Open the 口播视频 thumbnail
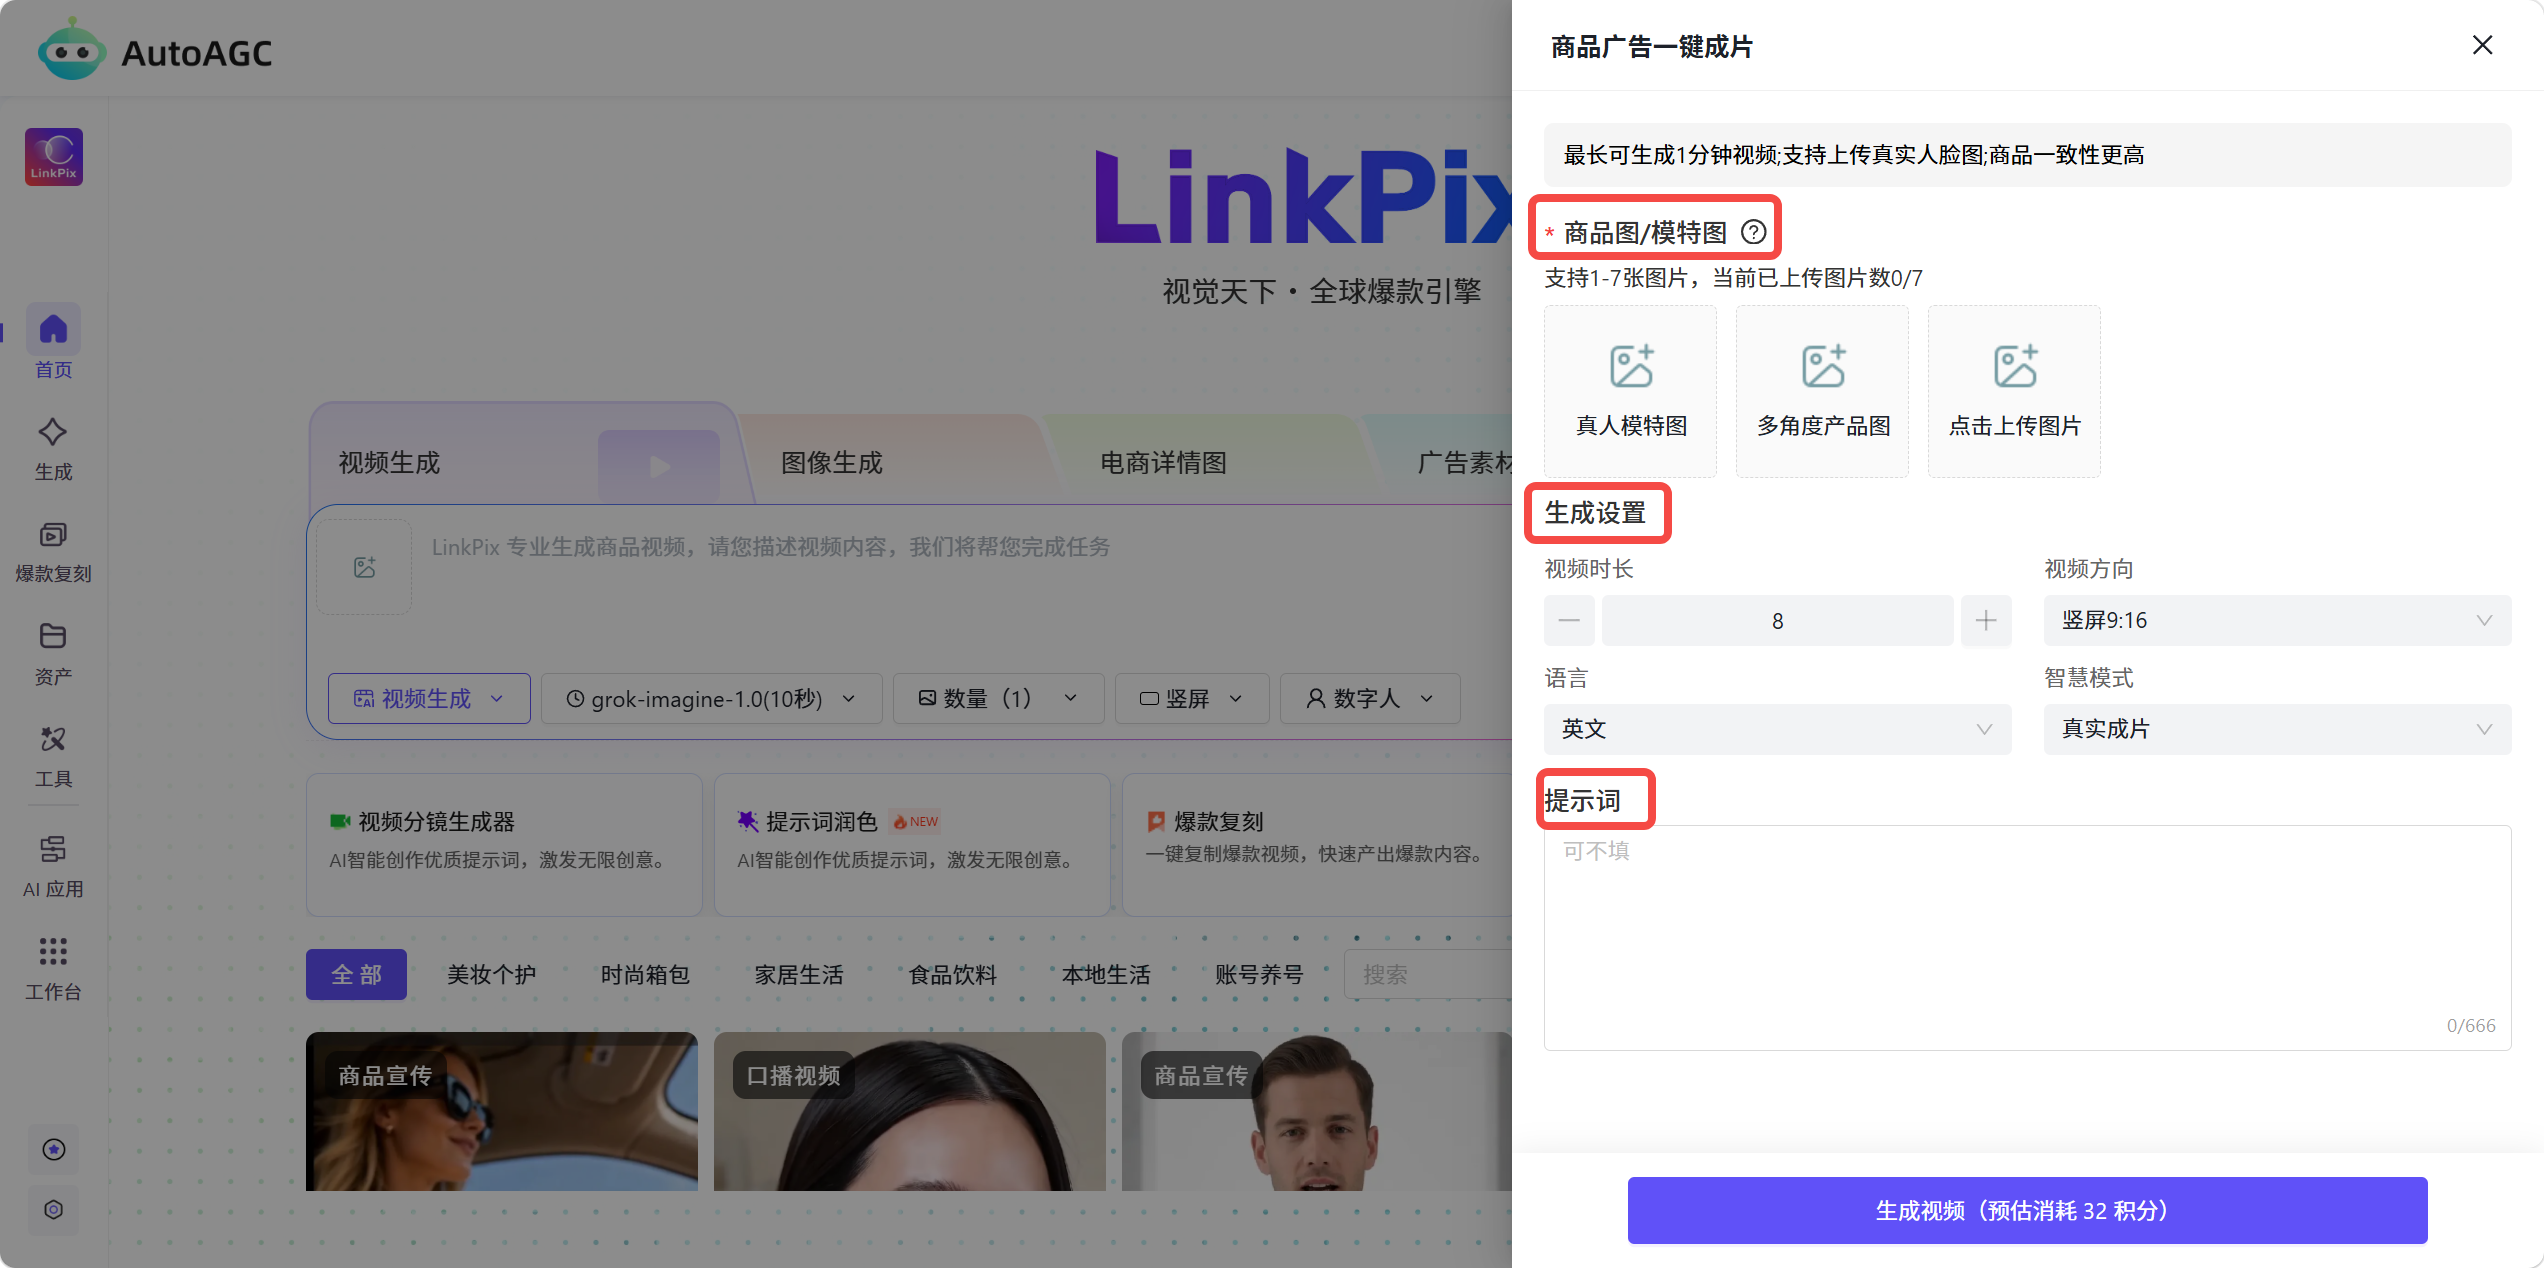Screen dimensions: 2544x1268 [910, 1111]
